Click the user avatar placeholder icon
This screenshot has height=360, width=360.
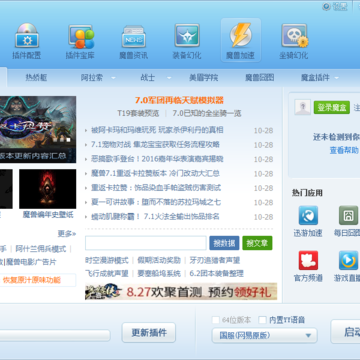pyautogui.click(x=303, y=107)
